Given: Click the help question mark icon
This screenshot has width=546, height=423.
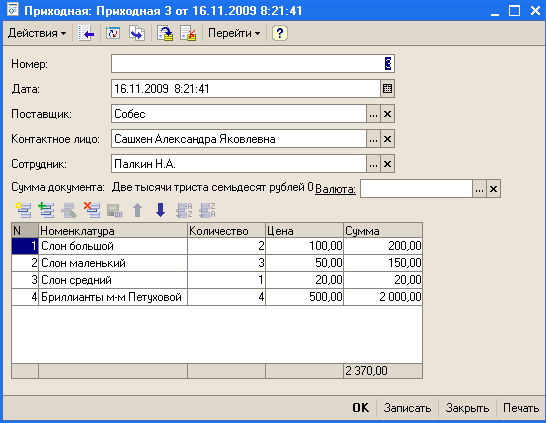Looking at the screenshot, I should (280, 33).
